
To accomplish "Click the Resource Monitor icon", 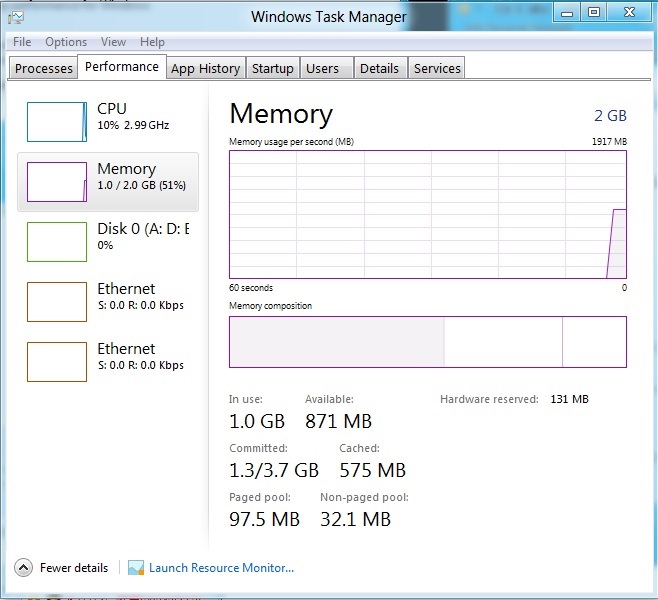I will point(136,568).
